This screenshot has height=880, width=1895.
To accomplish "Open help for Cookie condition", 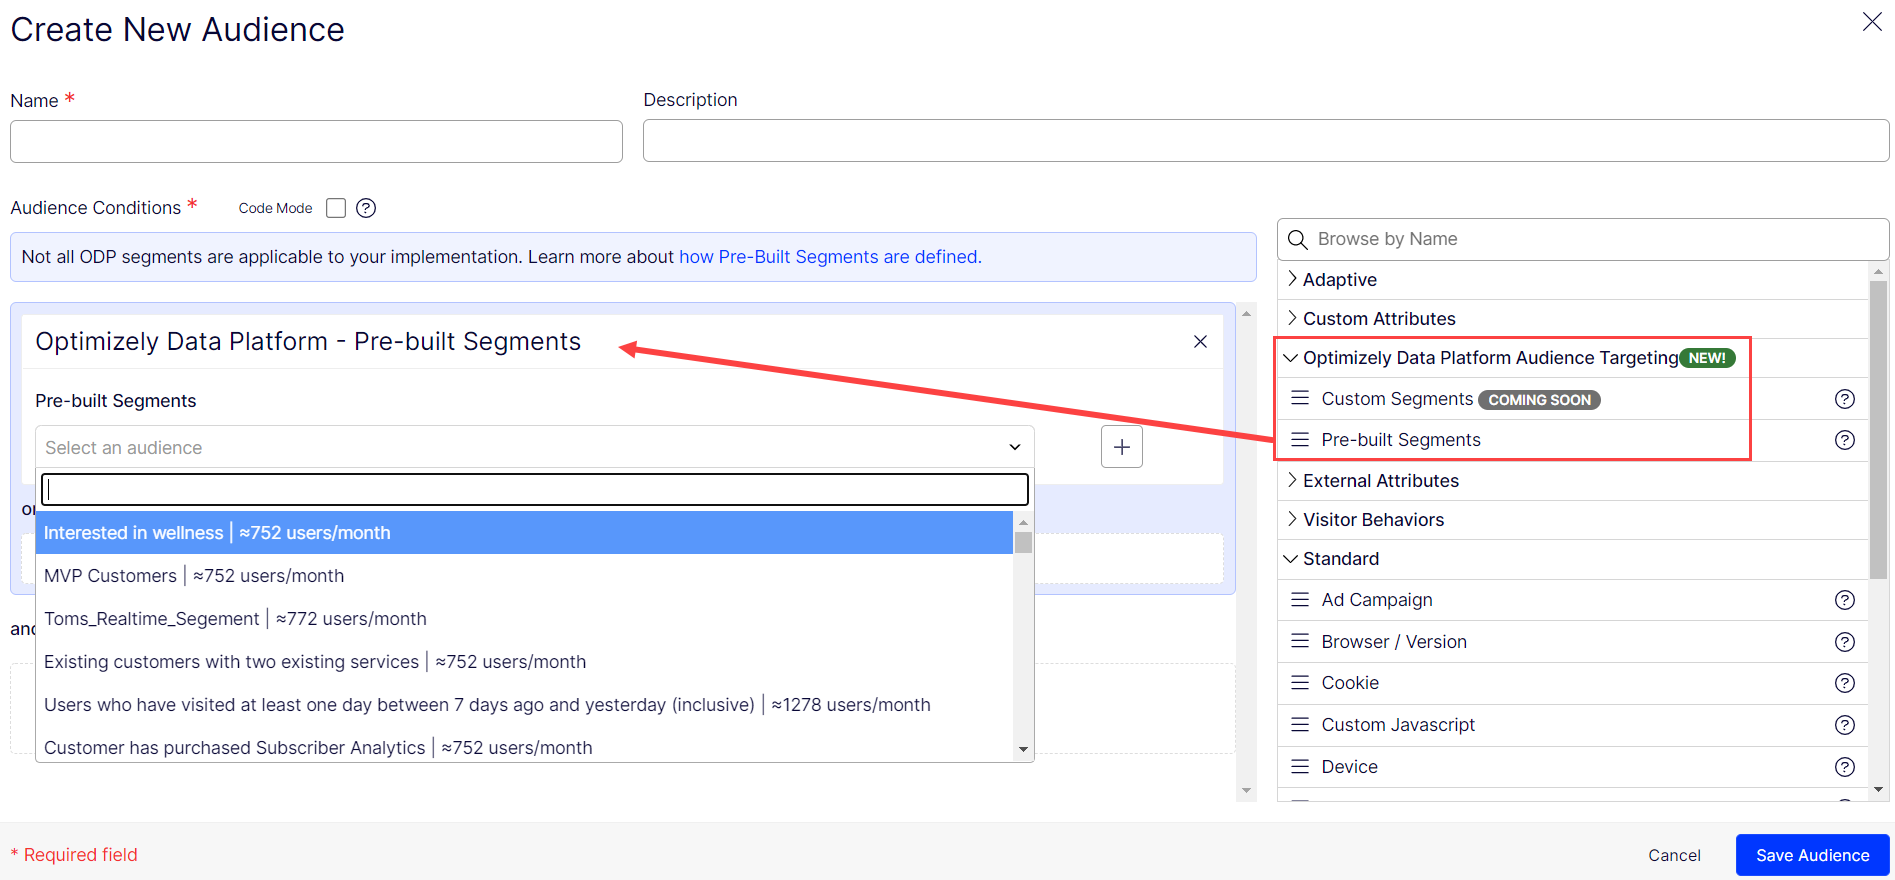I will [x=1844, y=683].
